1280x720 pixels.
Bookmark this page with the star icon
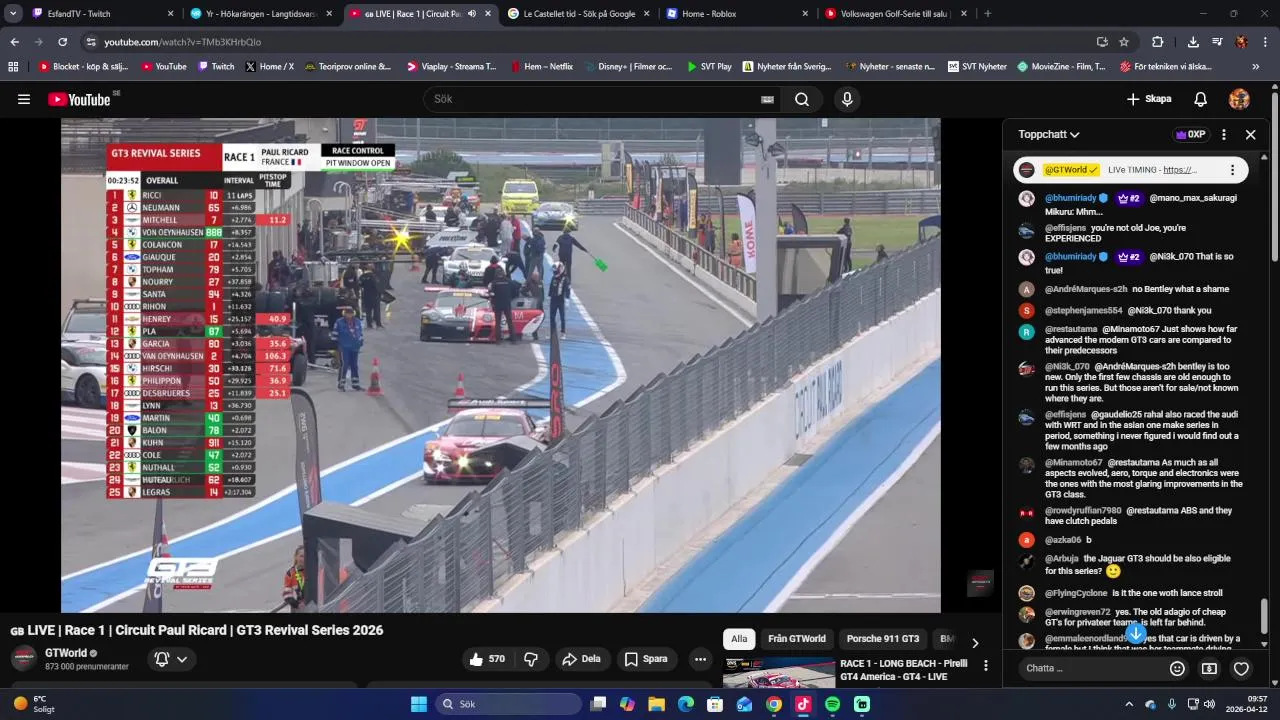(1124, 42)
